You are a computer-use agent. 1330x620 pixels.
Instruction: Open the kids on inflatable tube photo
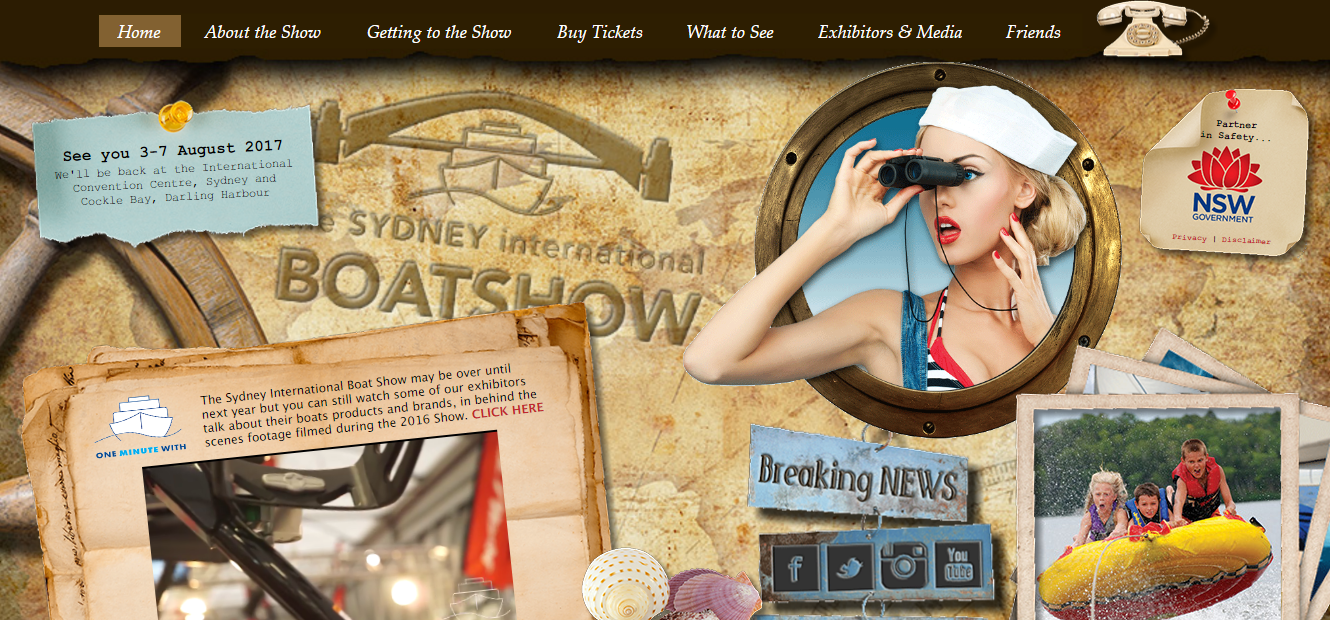pos(1157,513)
